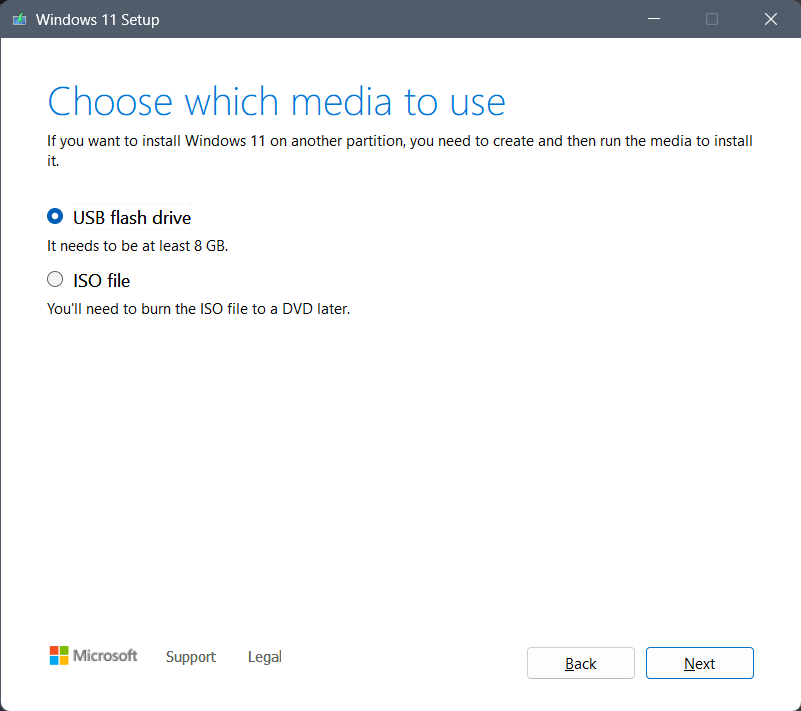Open the Legal information link

tap(264, 657)
